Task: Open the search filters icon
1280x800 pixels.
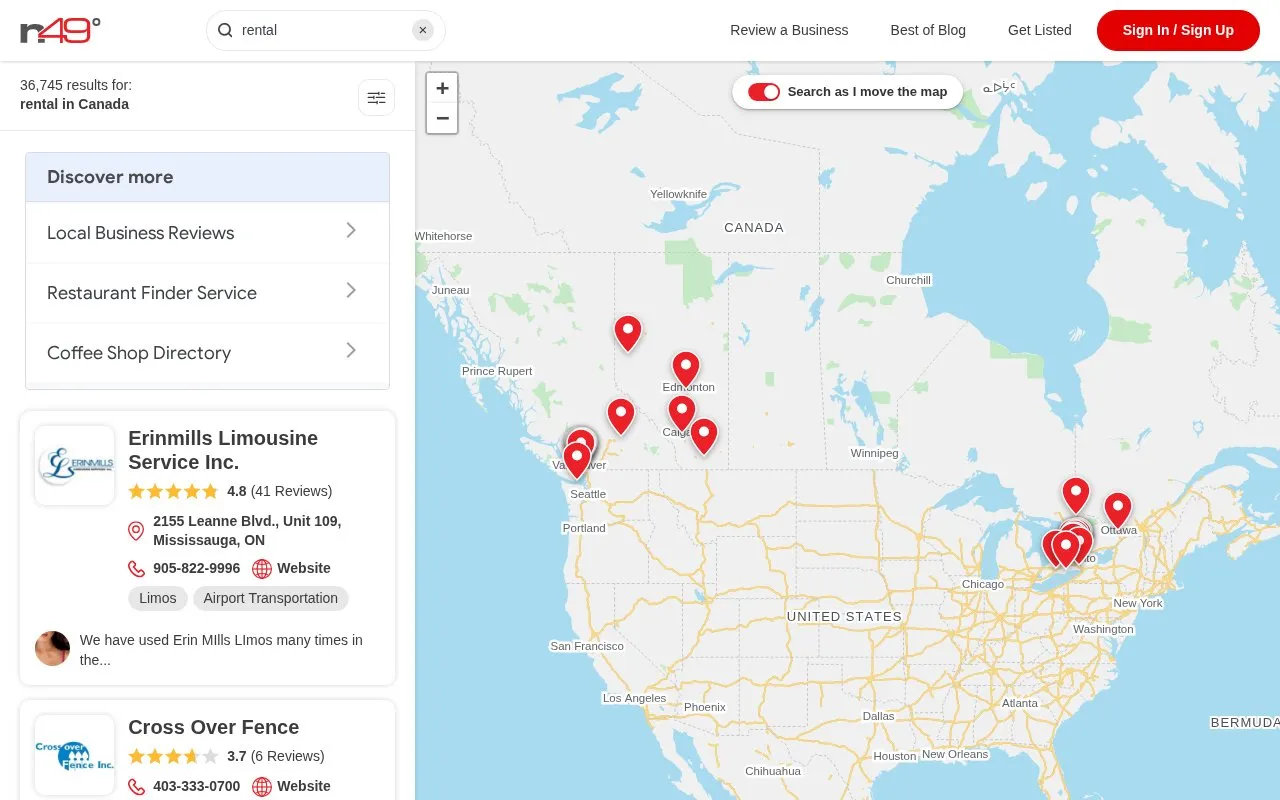Action: click(376, 98)
